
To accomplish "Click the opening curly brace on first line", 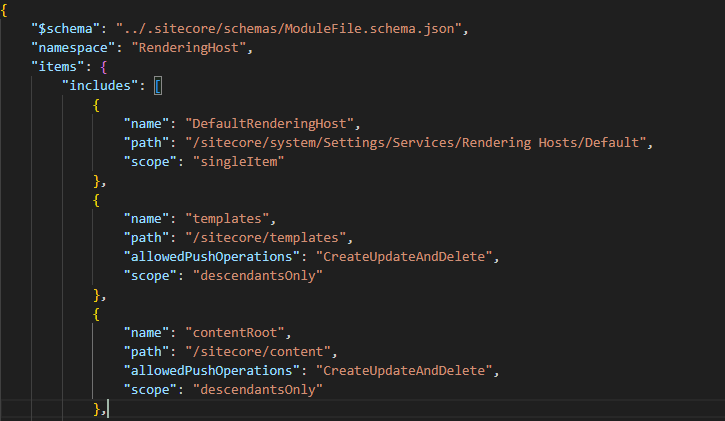I will [x=5, y=10].
